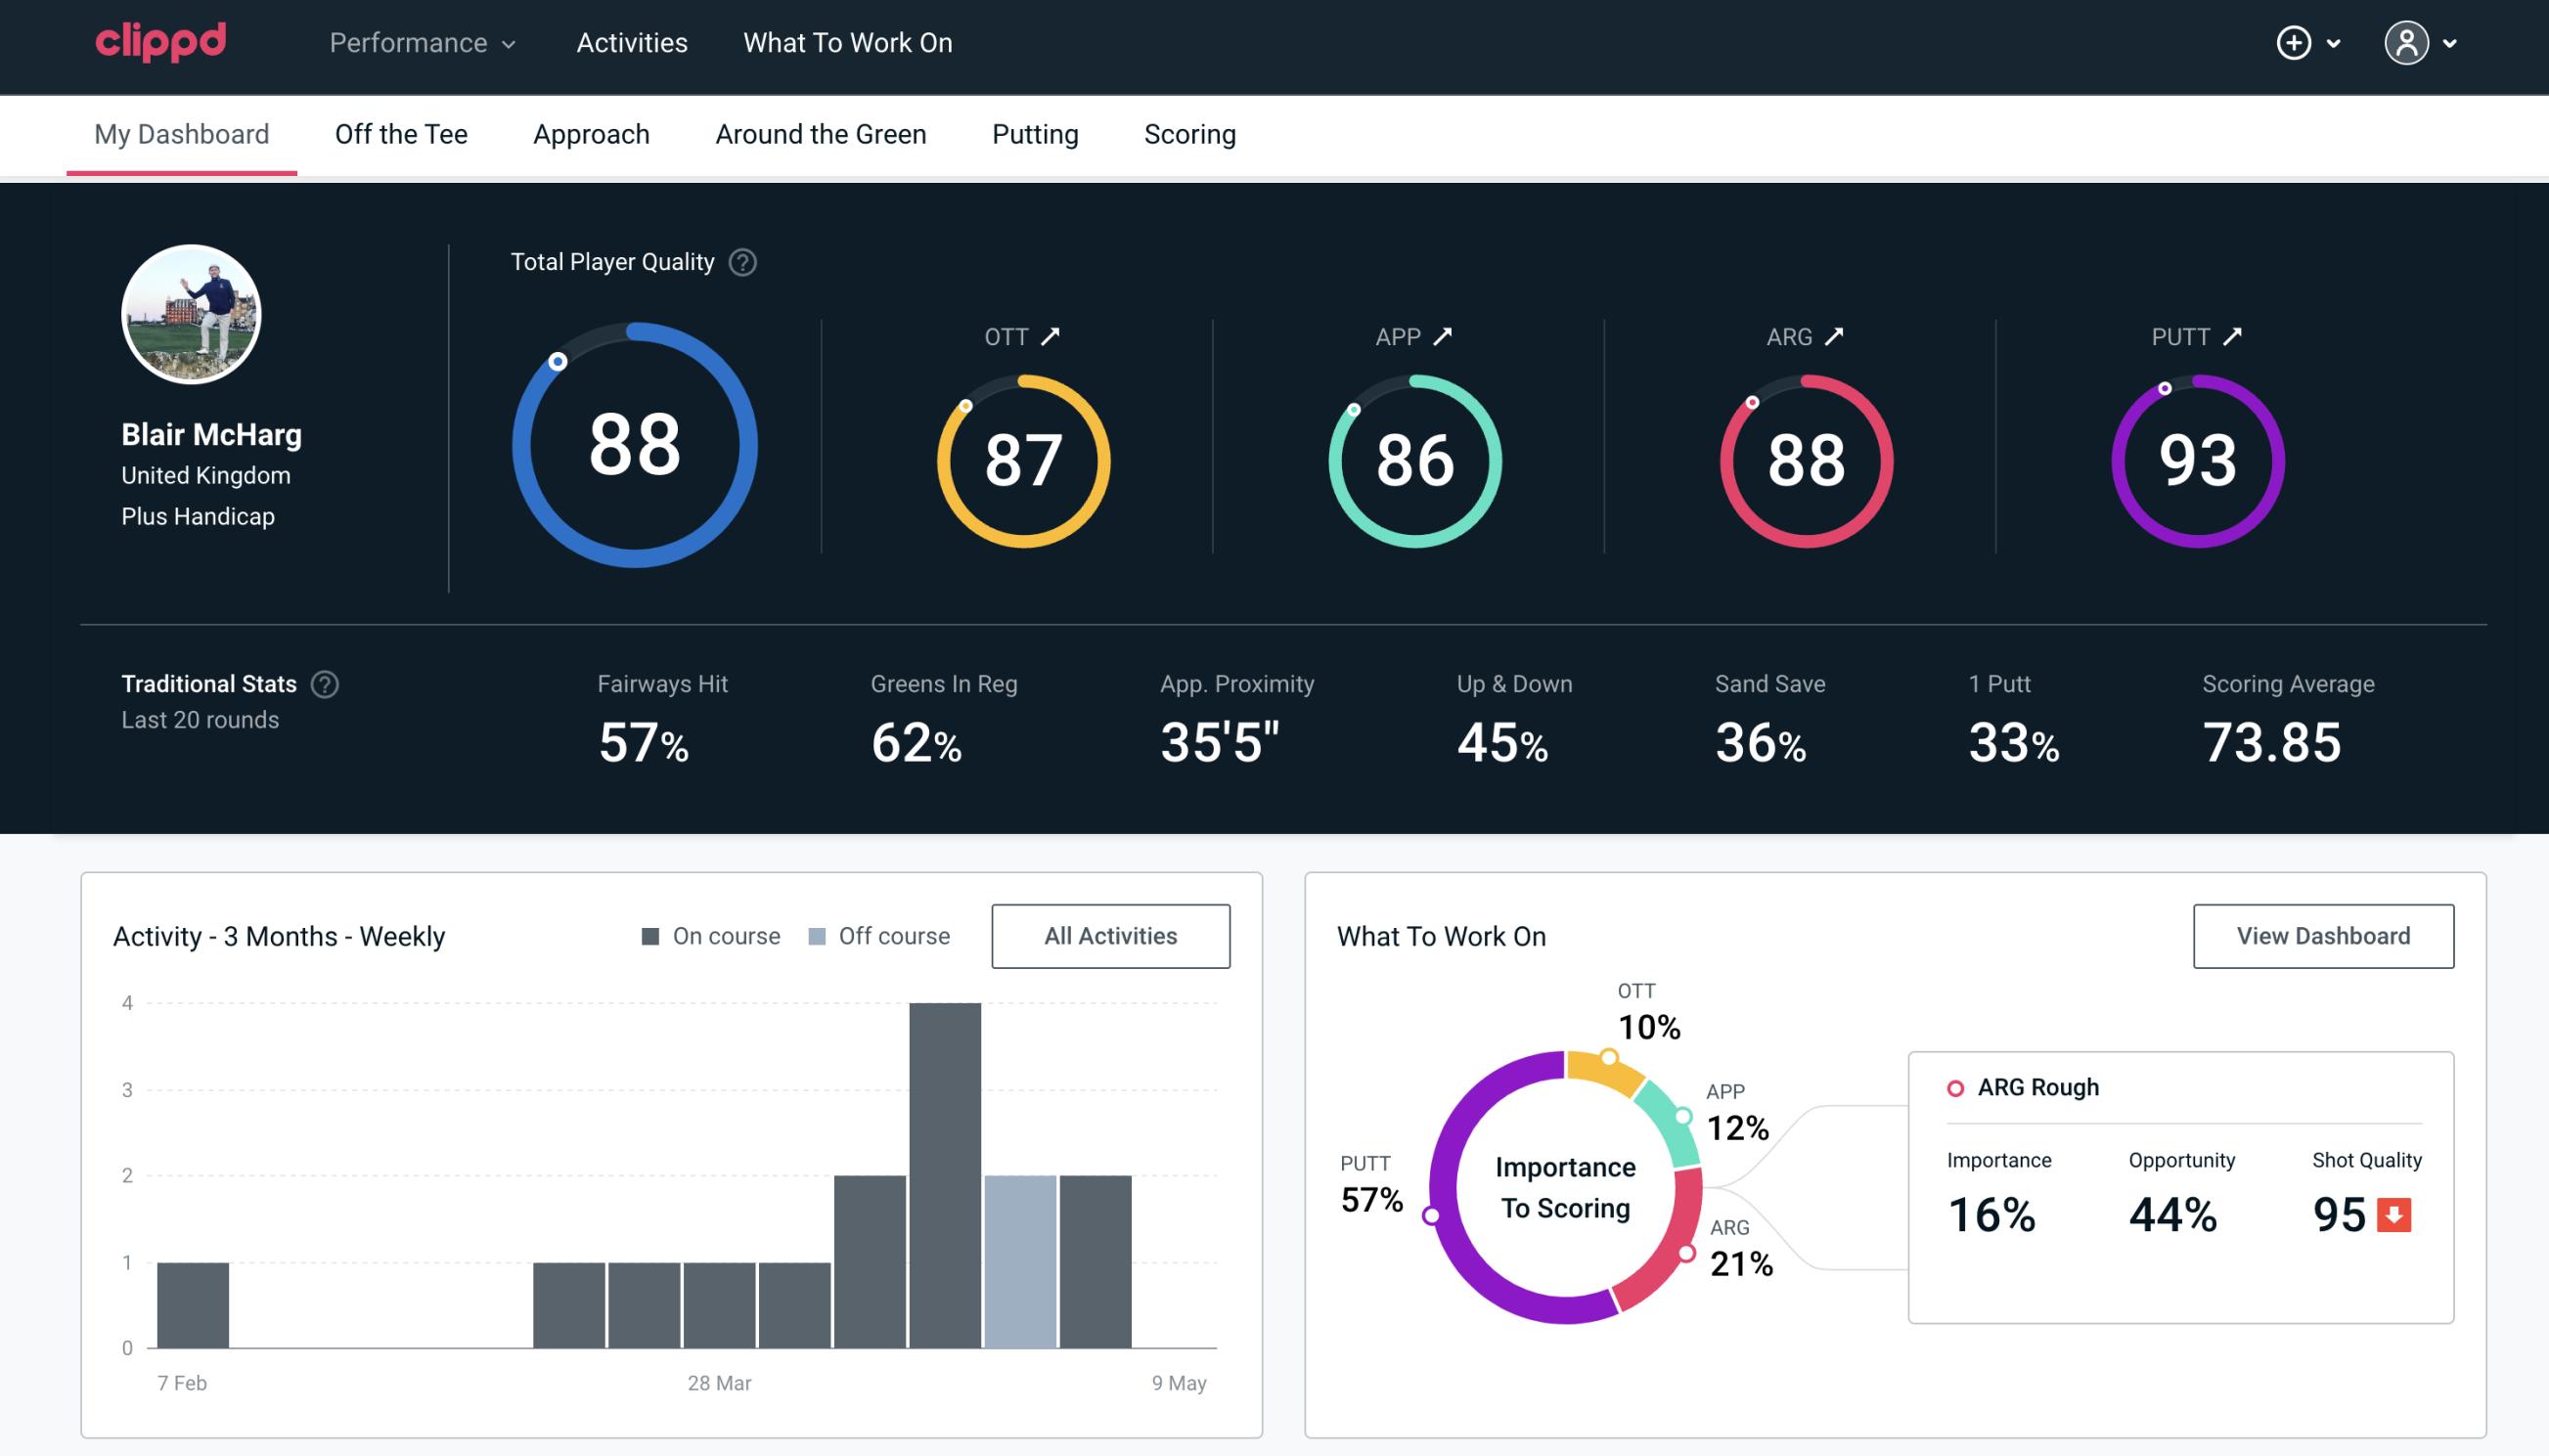Click the add activity plus icon
2549x1456 pixels.
(2294, 42)
